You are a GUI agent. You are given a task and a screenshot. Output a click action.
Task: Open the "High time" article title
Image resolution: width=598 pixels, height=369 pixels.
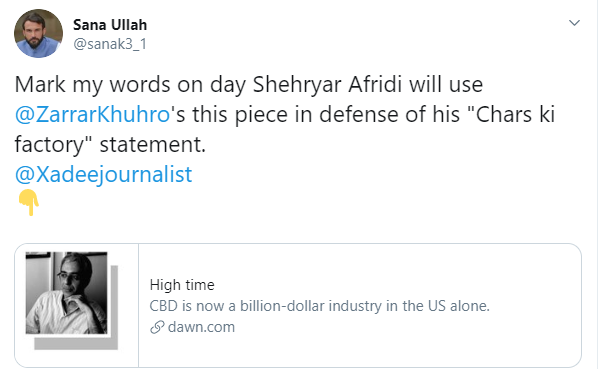coord(182,285)
